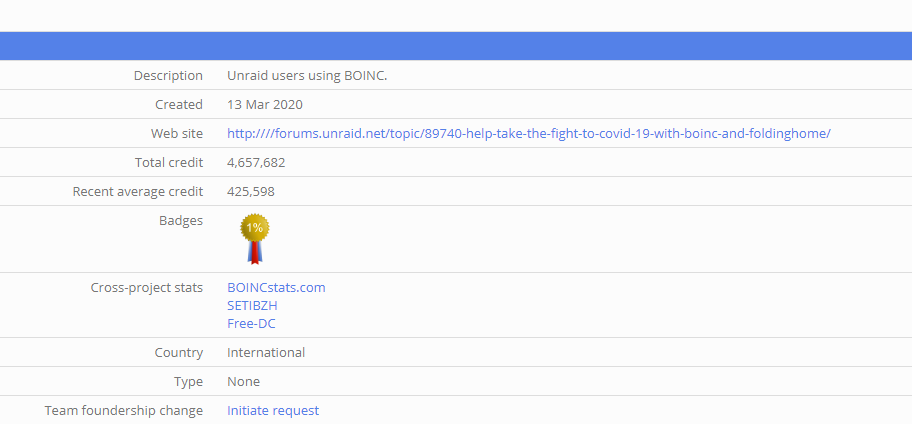Click Initiate request for foundership change
The width and height of the screenshot is (912, 424).
(273, 411)
